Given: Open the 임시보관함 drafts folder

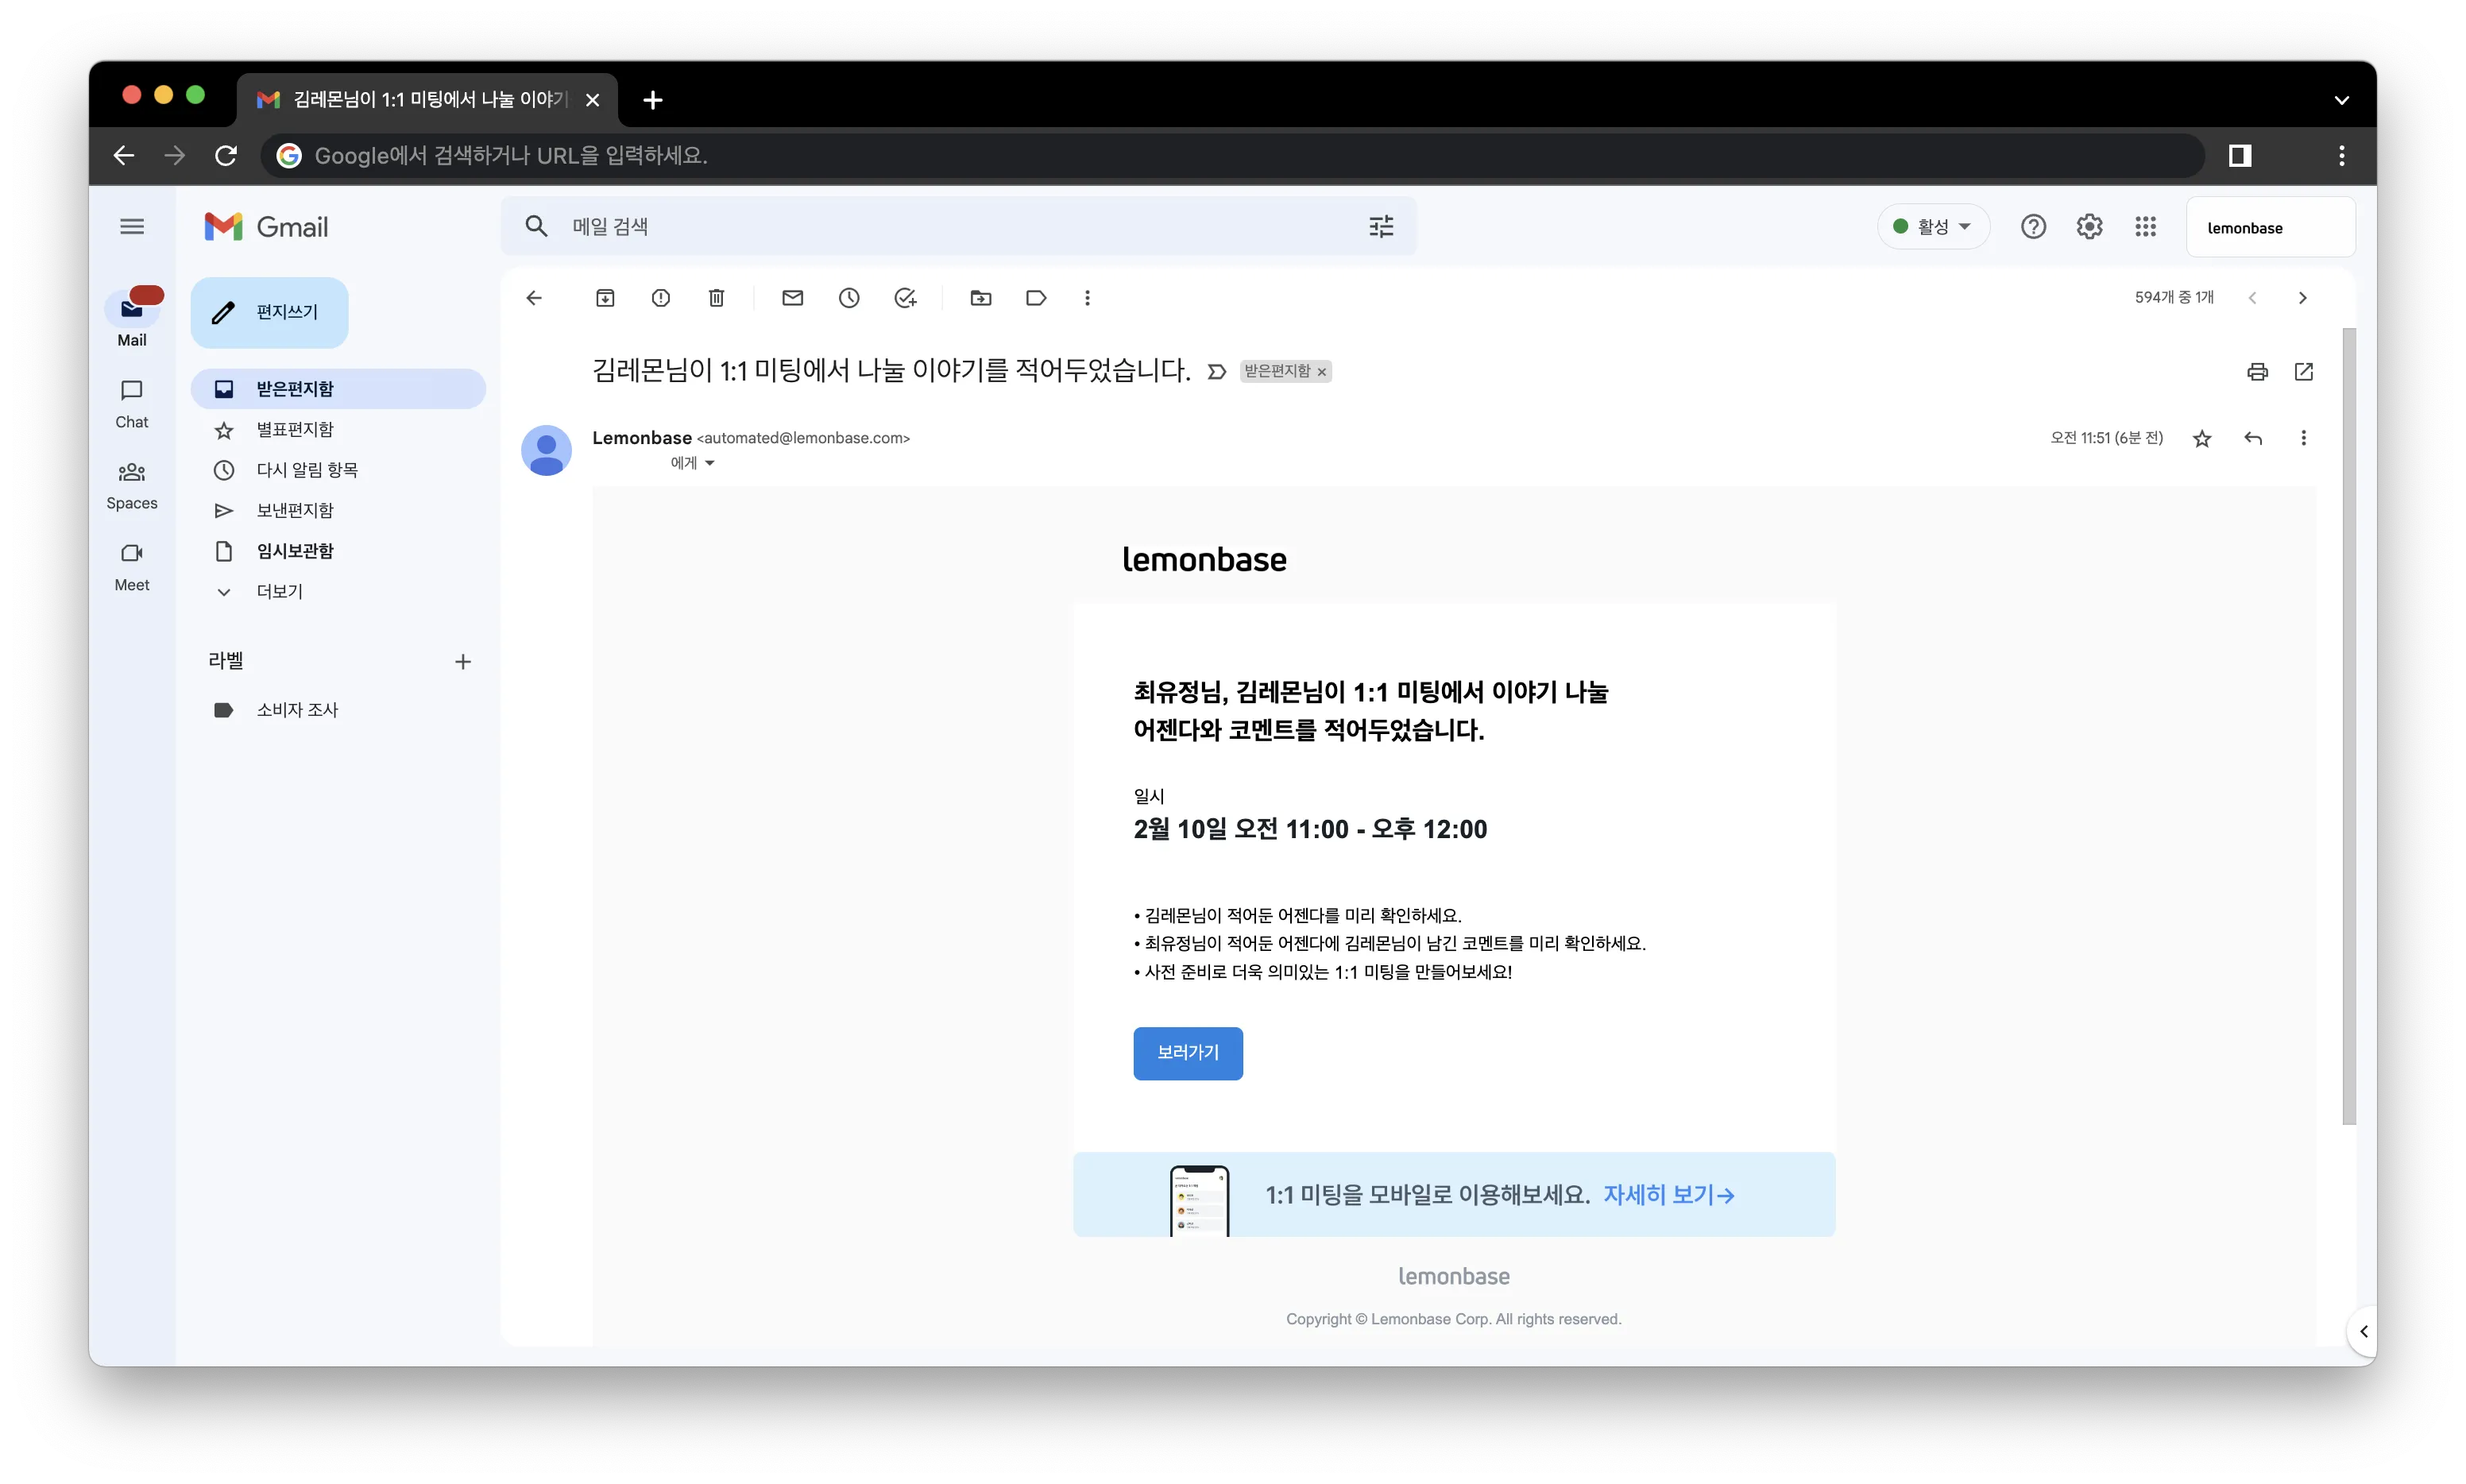Looking at the screenshot, I should coord(338,551).
